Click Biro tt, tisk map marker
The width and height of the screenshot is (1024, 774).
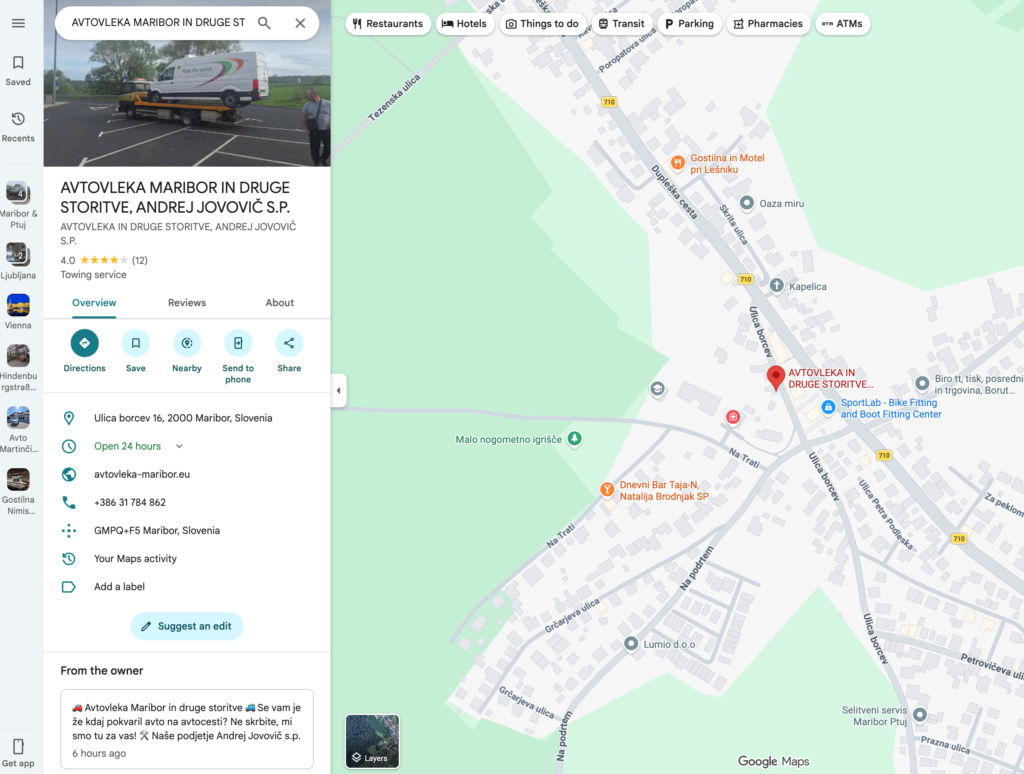pos(922,383)
